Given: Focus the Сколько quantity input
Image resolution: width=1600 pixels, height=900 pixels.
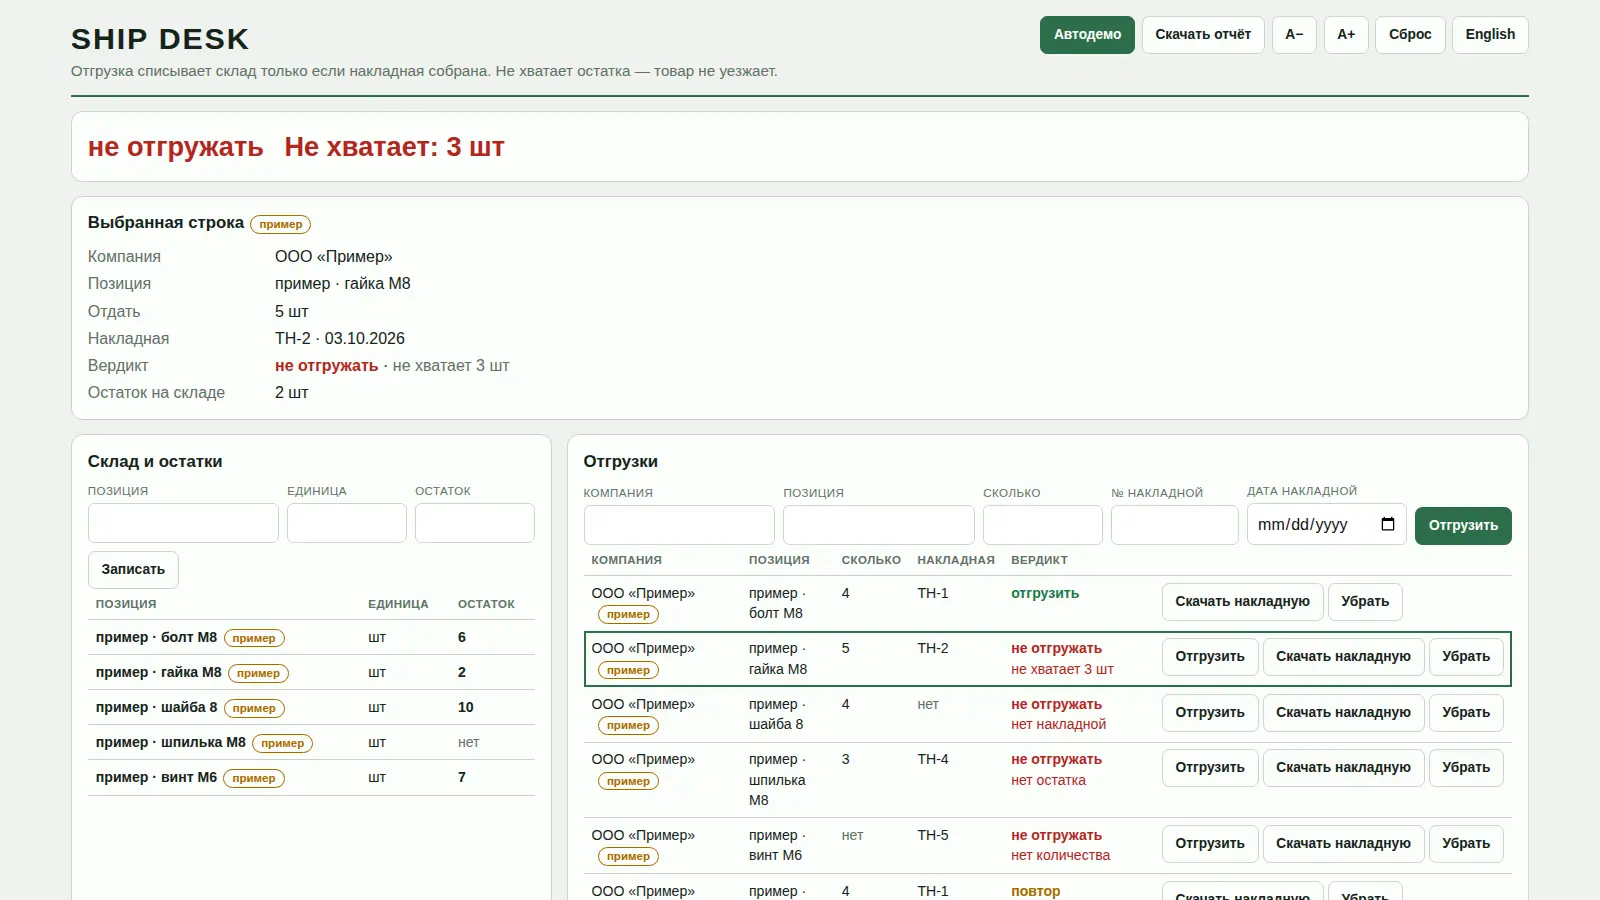Looking at the screenshot, I should coord(1043,525).
